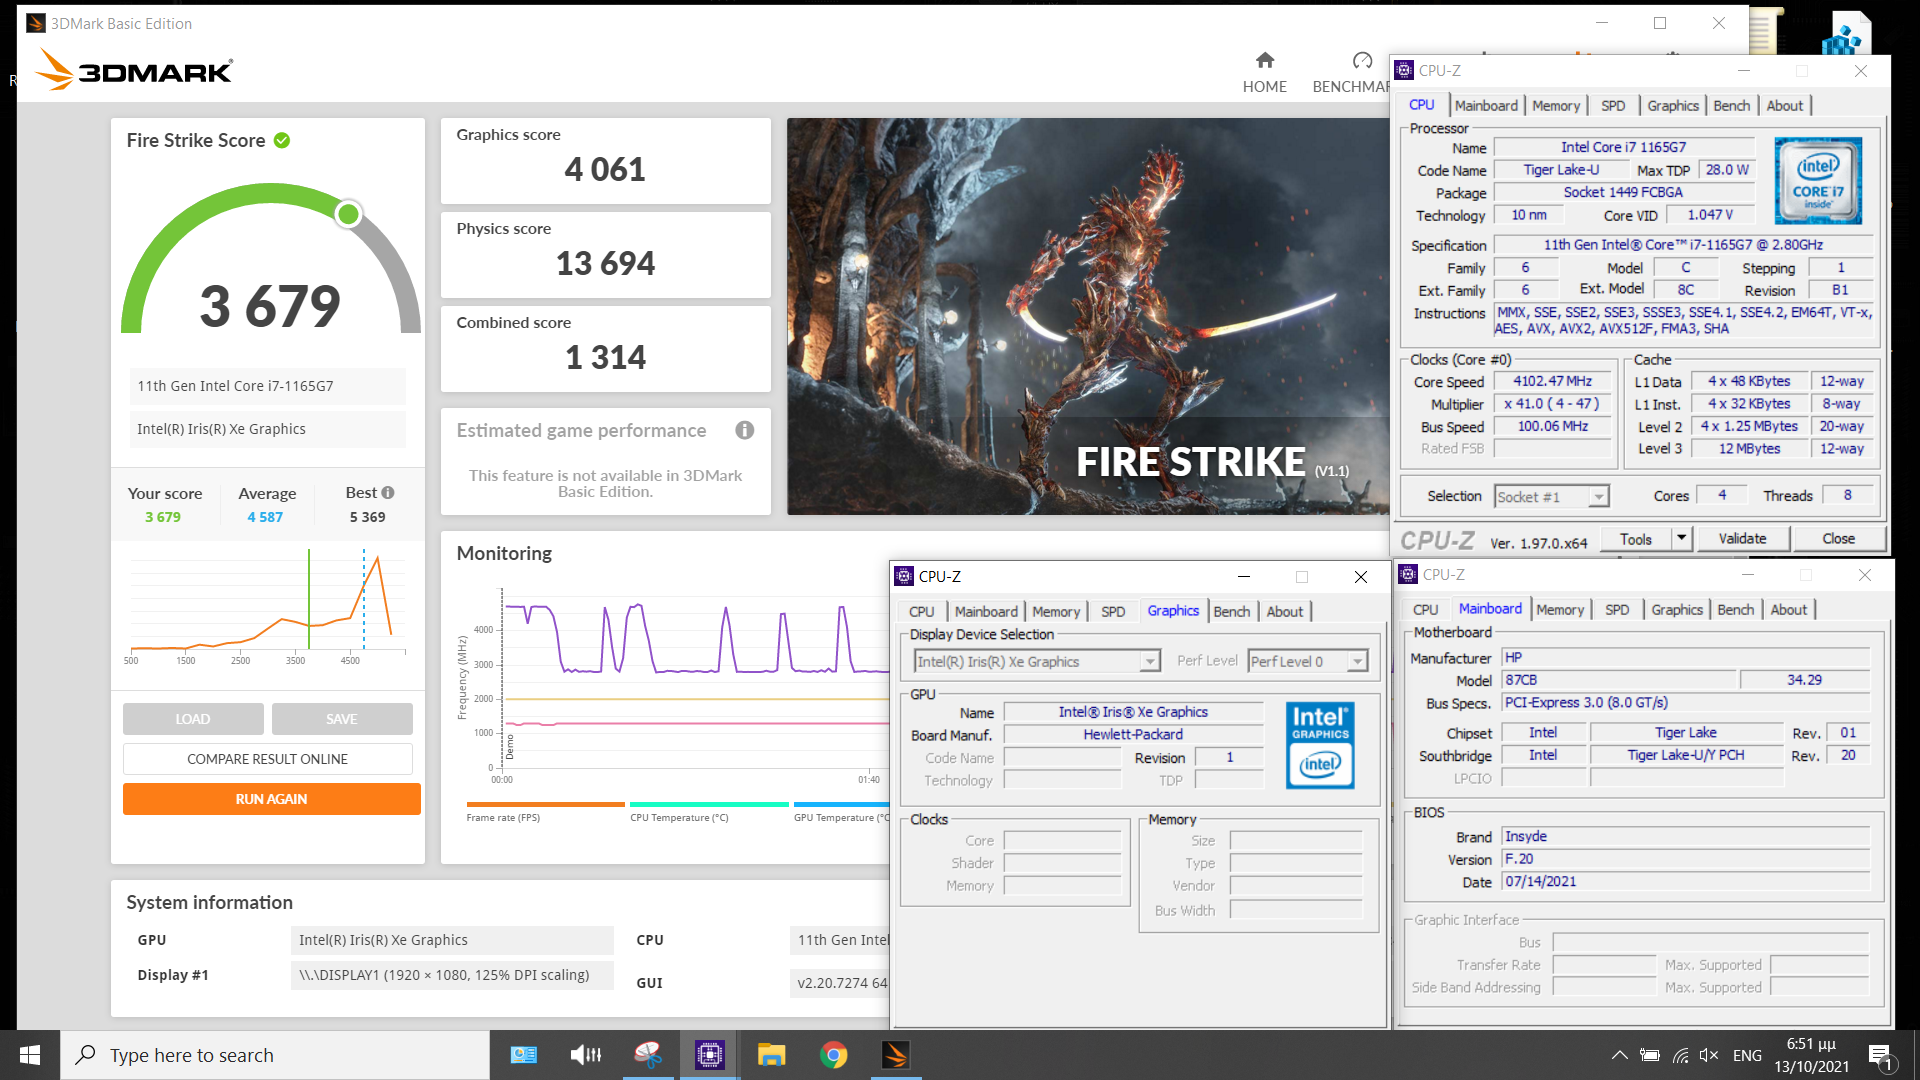
Task: Click the Best score info icon
Action: coord(388,493)
